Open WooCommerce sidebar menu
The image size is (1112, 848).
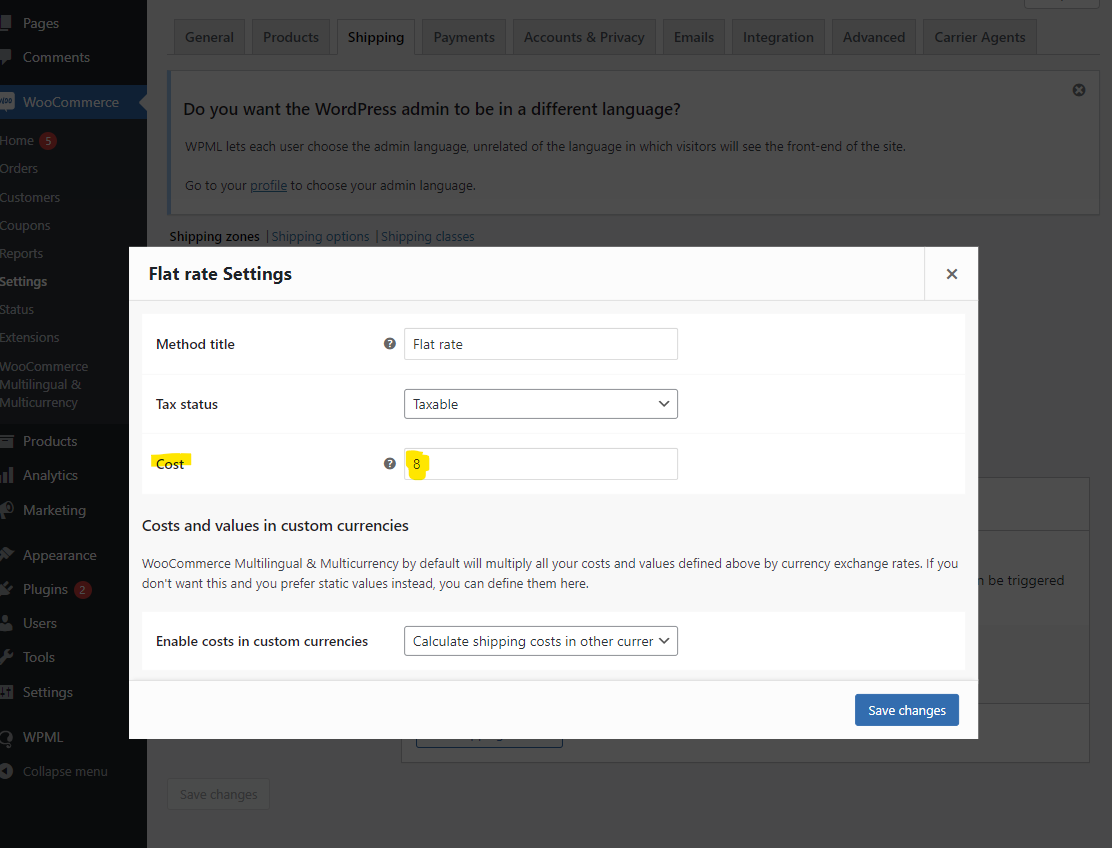coord(70,102)
